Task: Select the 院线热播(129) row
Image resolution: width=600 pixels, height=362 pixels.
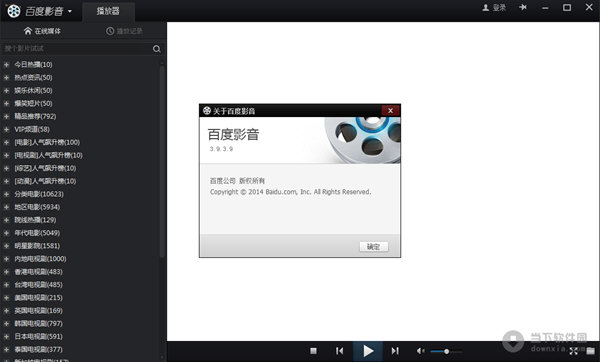Action: (x=80, y=220)
